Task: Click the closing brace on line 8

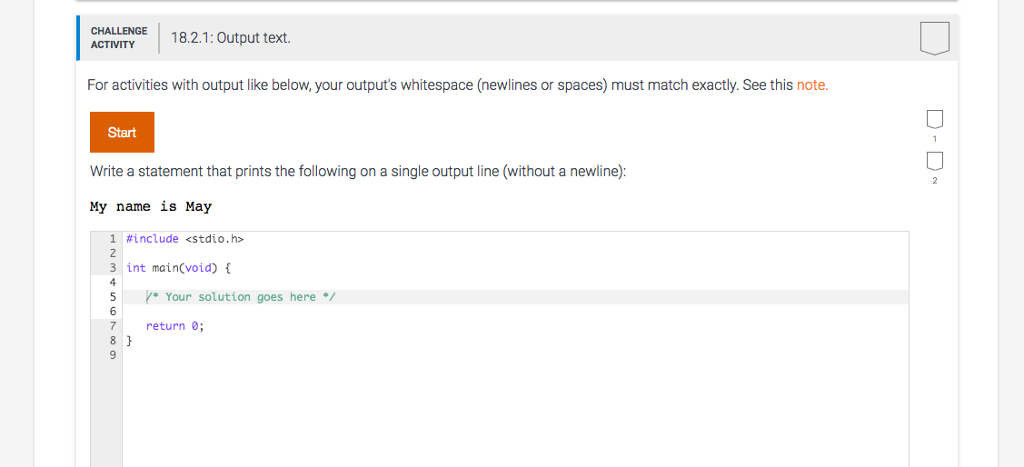Action: tap(130, 340)
